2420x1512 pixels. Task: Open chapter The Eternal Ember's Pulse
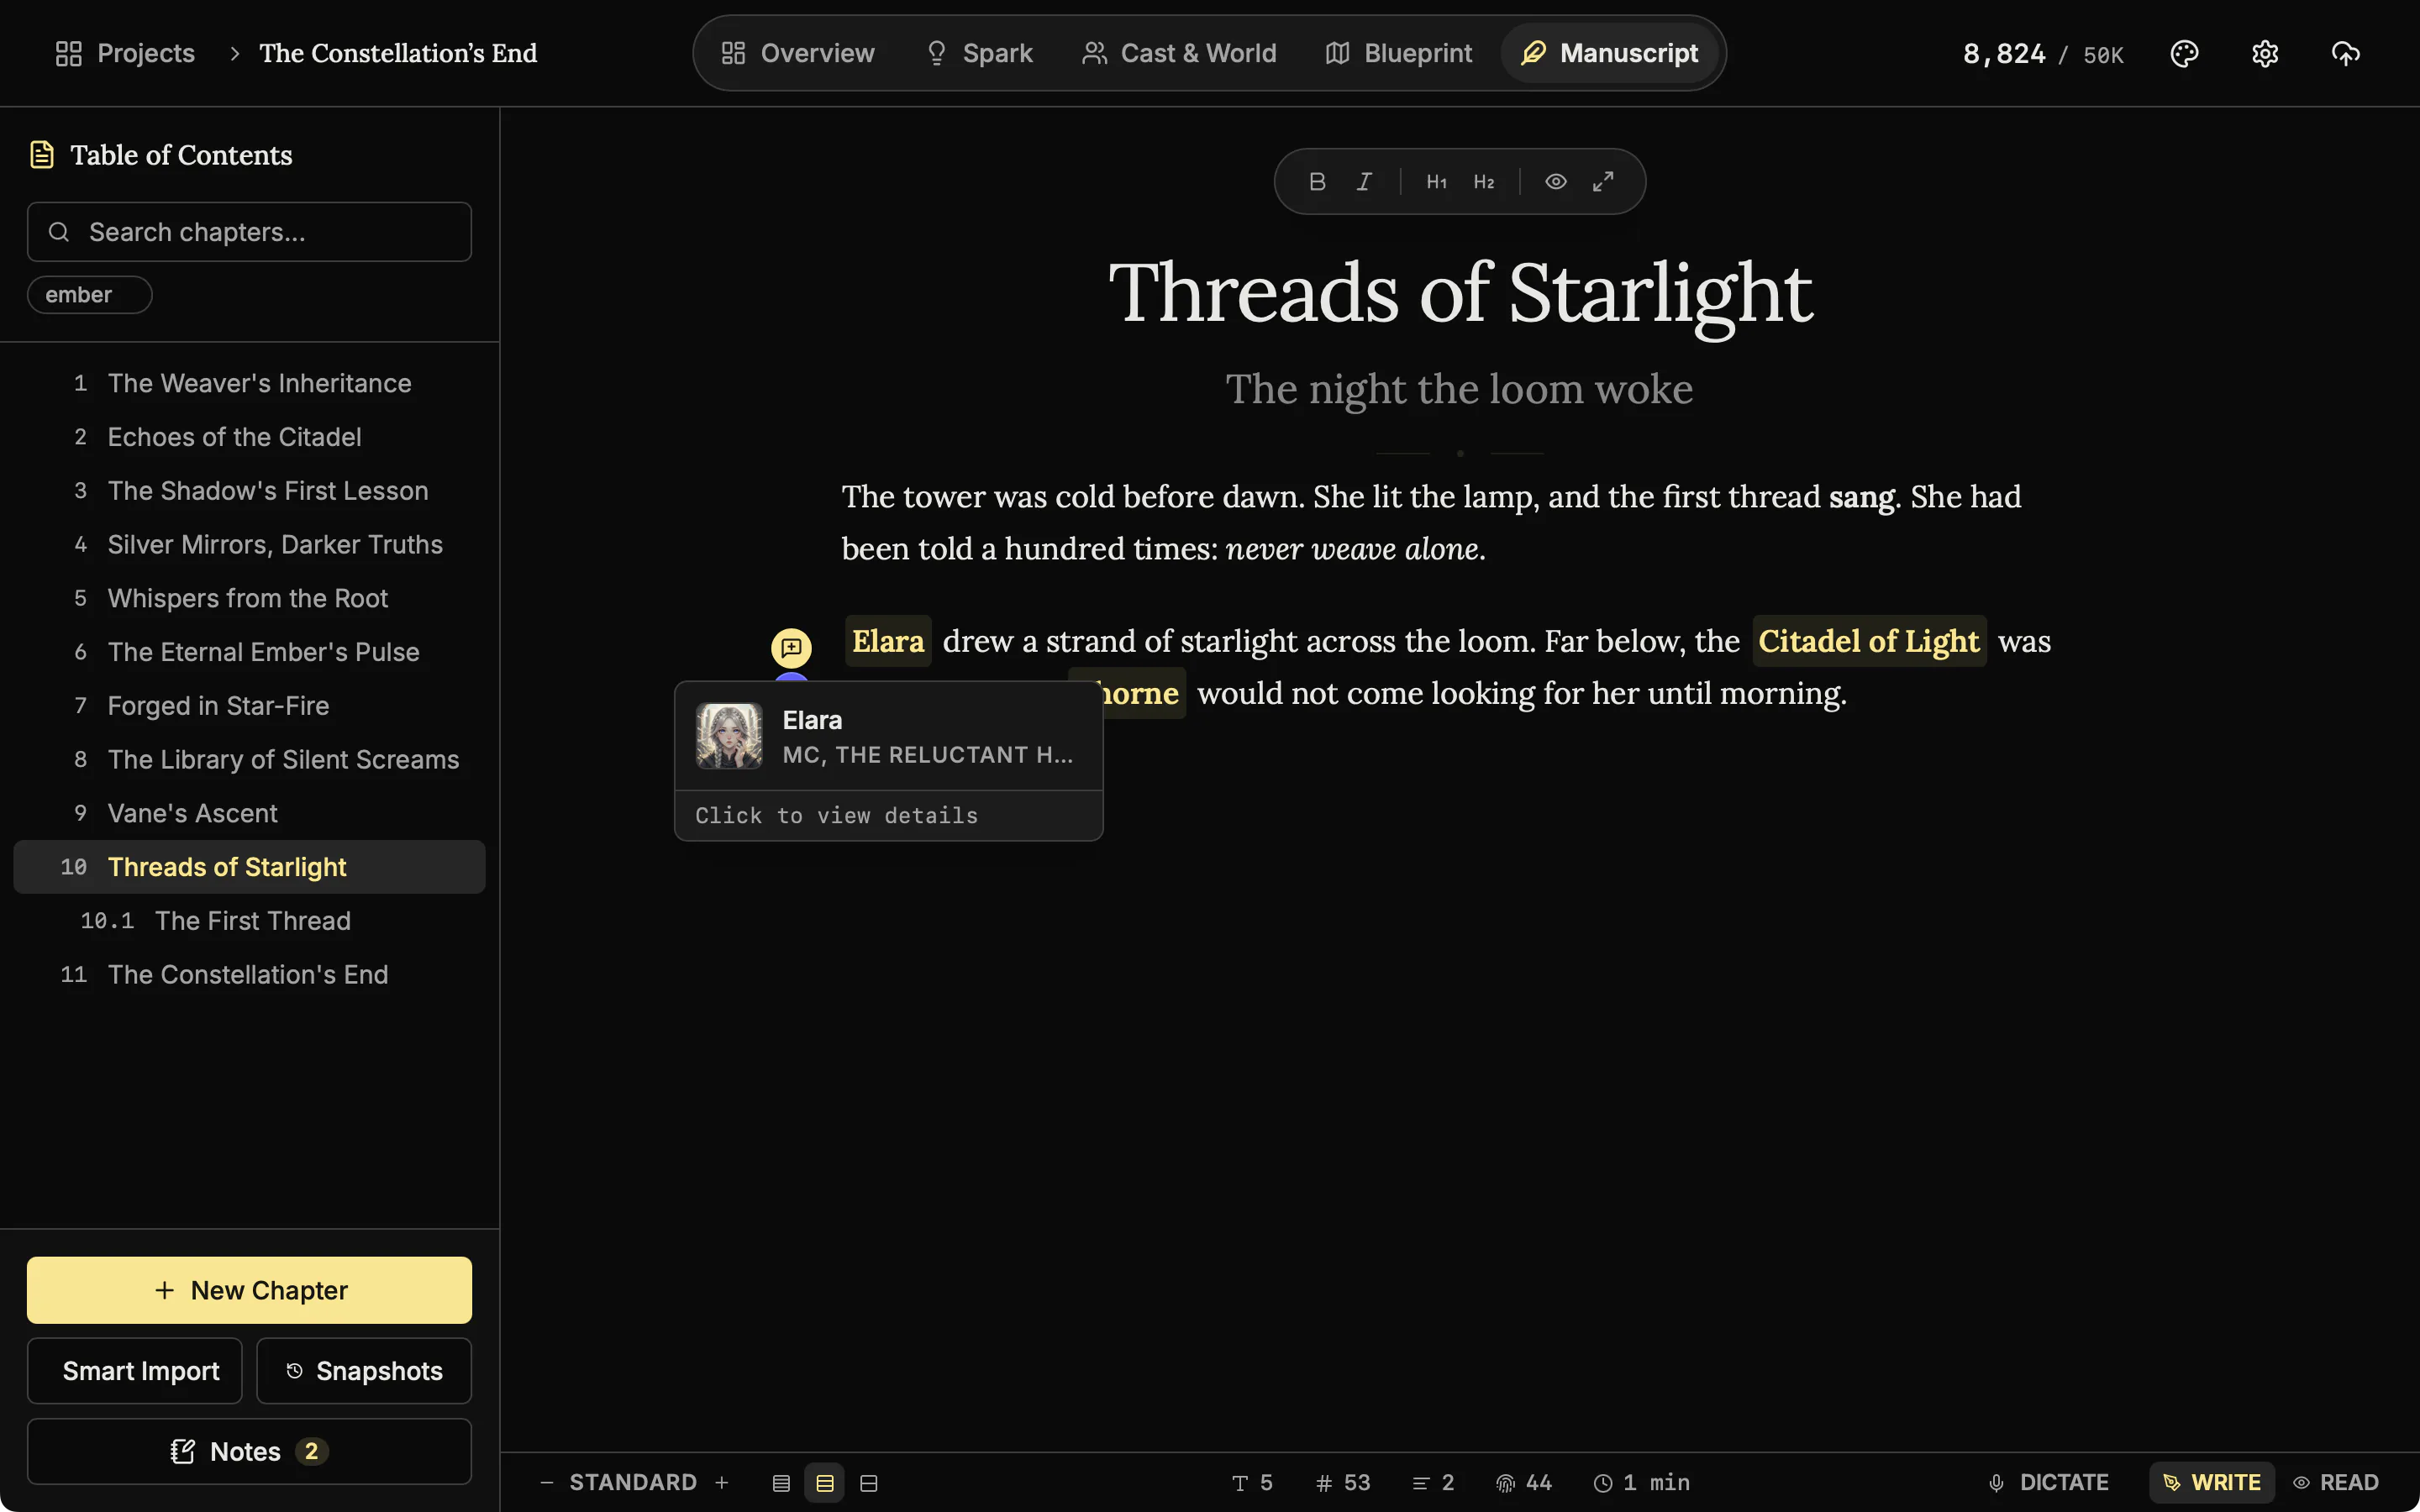(x=249, y=652)
